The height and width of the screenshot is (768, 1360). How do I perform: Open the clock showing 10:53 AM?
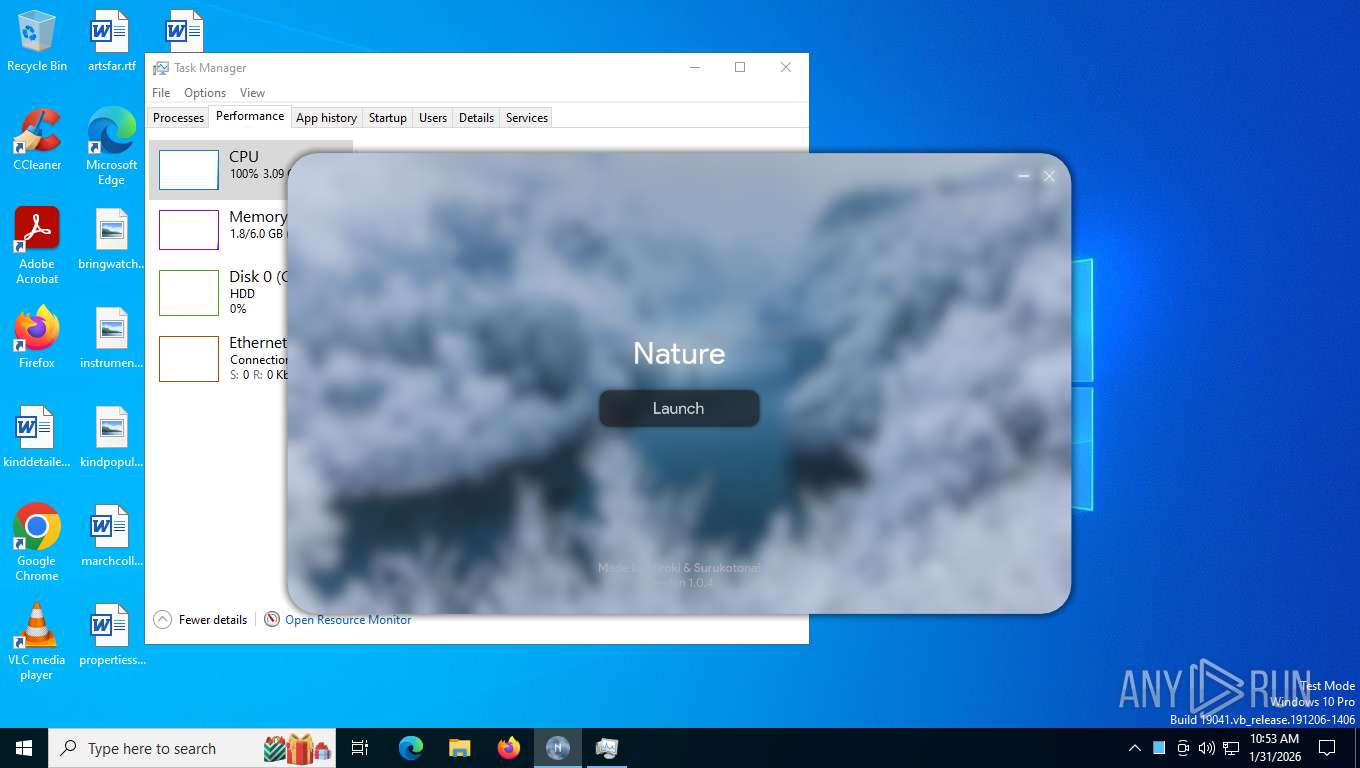(1275, 747)
